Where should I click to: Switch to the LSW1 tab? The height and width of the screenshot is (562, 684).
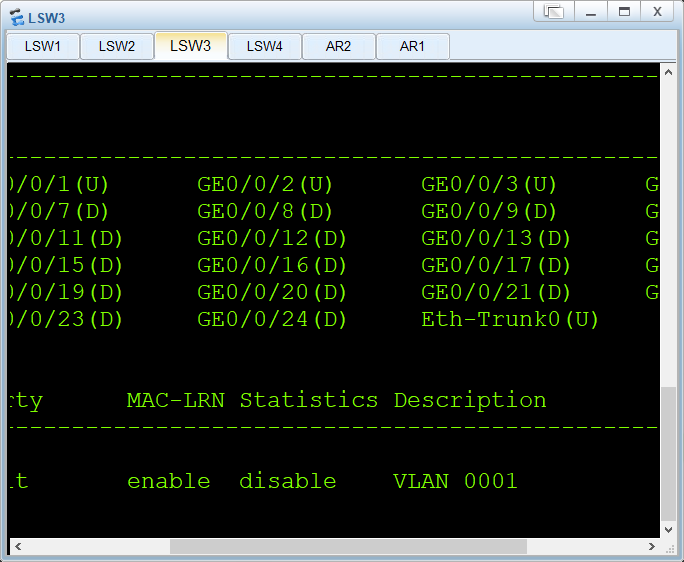tap(43, 46)
